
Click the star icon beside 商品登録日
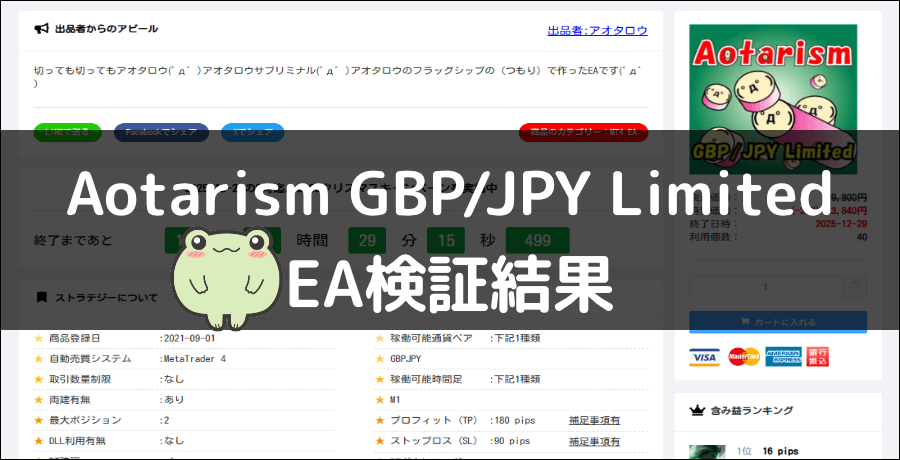click(x=39, y=338)
